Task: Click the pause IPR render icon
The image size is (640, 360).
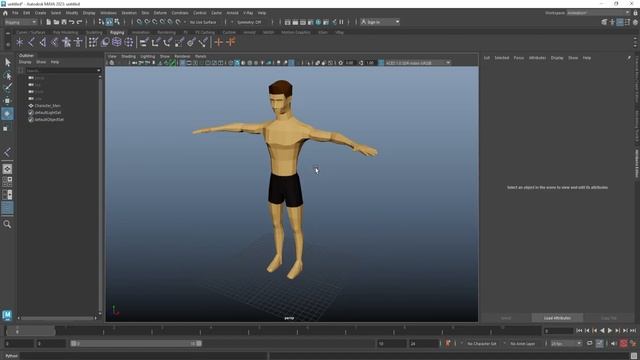Action: (341, 22)
